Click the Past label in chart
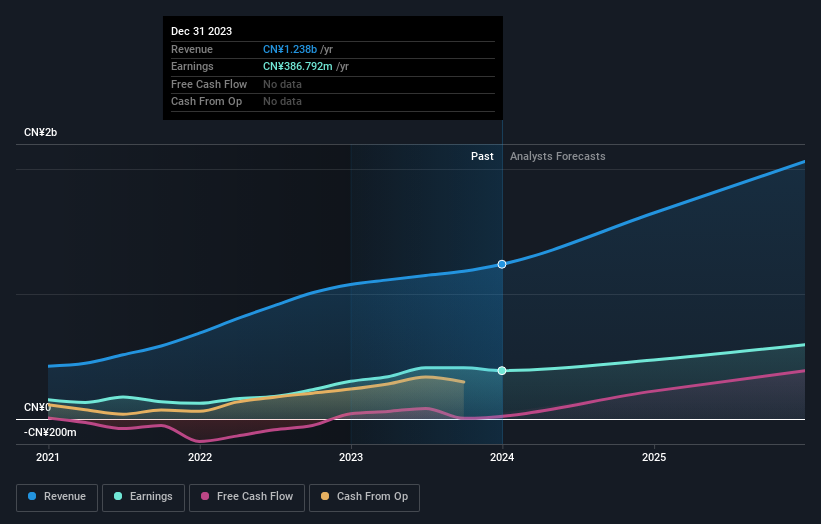The height and width of the screenshot is (524, 821). point(482,157)
